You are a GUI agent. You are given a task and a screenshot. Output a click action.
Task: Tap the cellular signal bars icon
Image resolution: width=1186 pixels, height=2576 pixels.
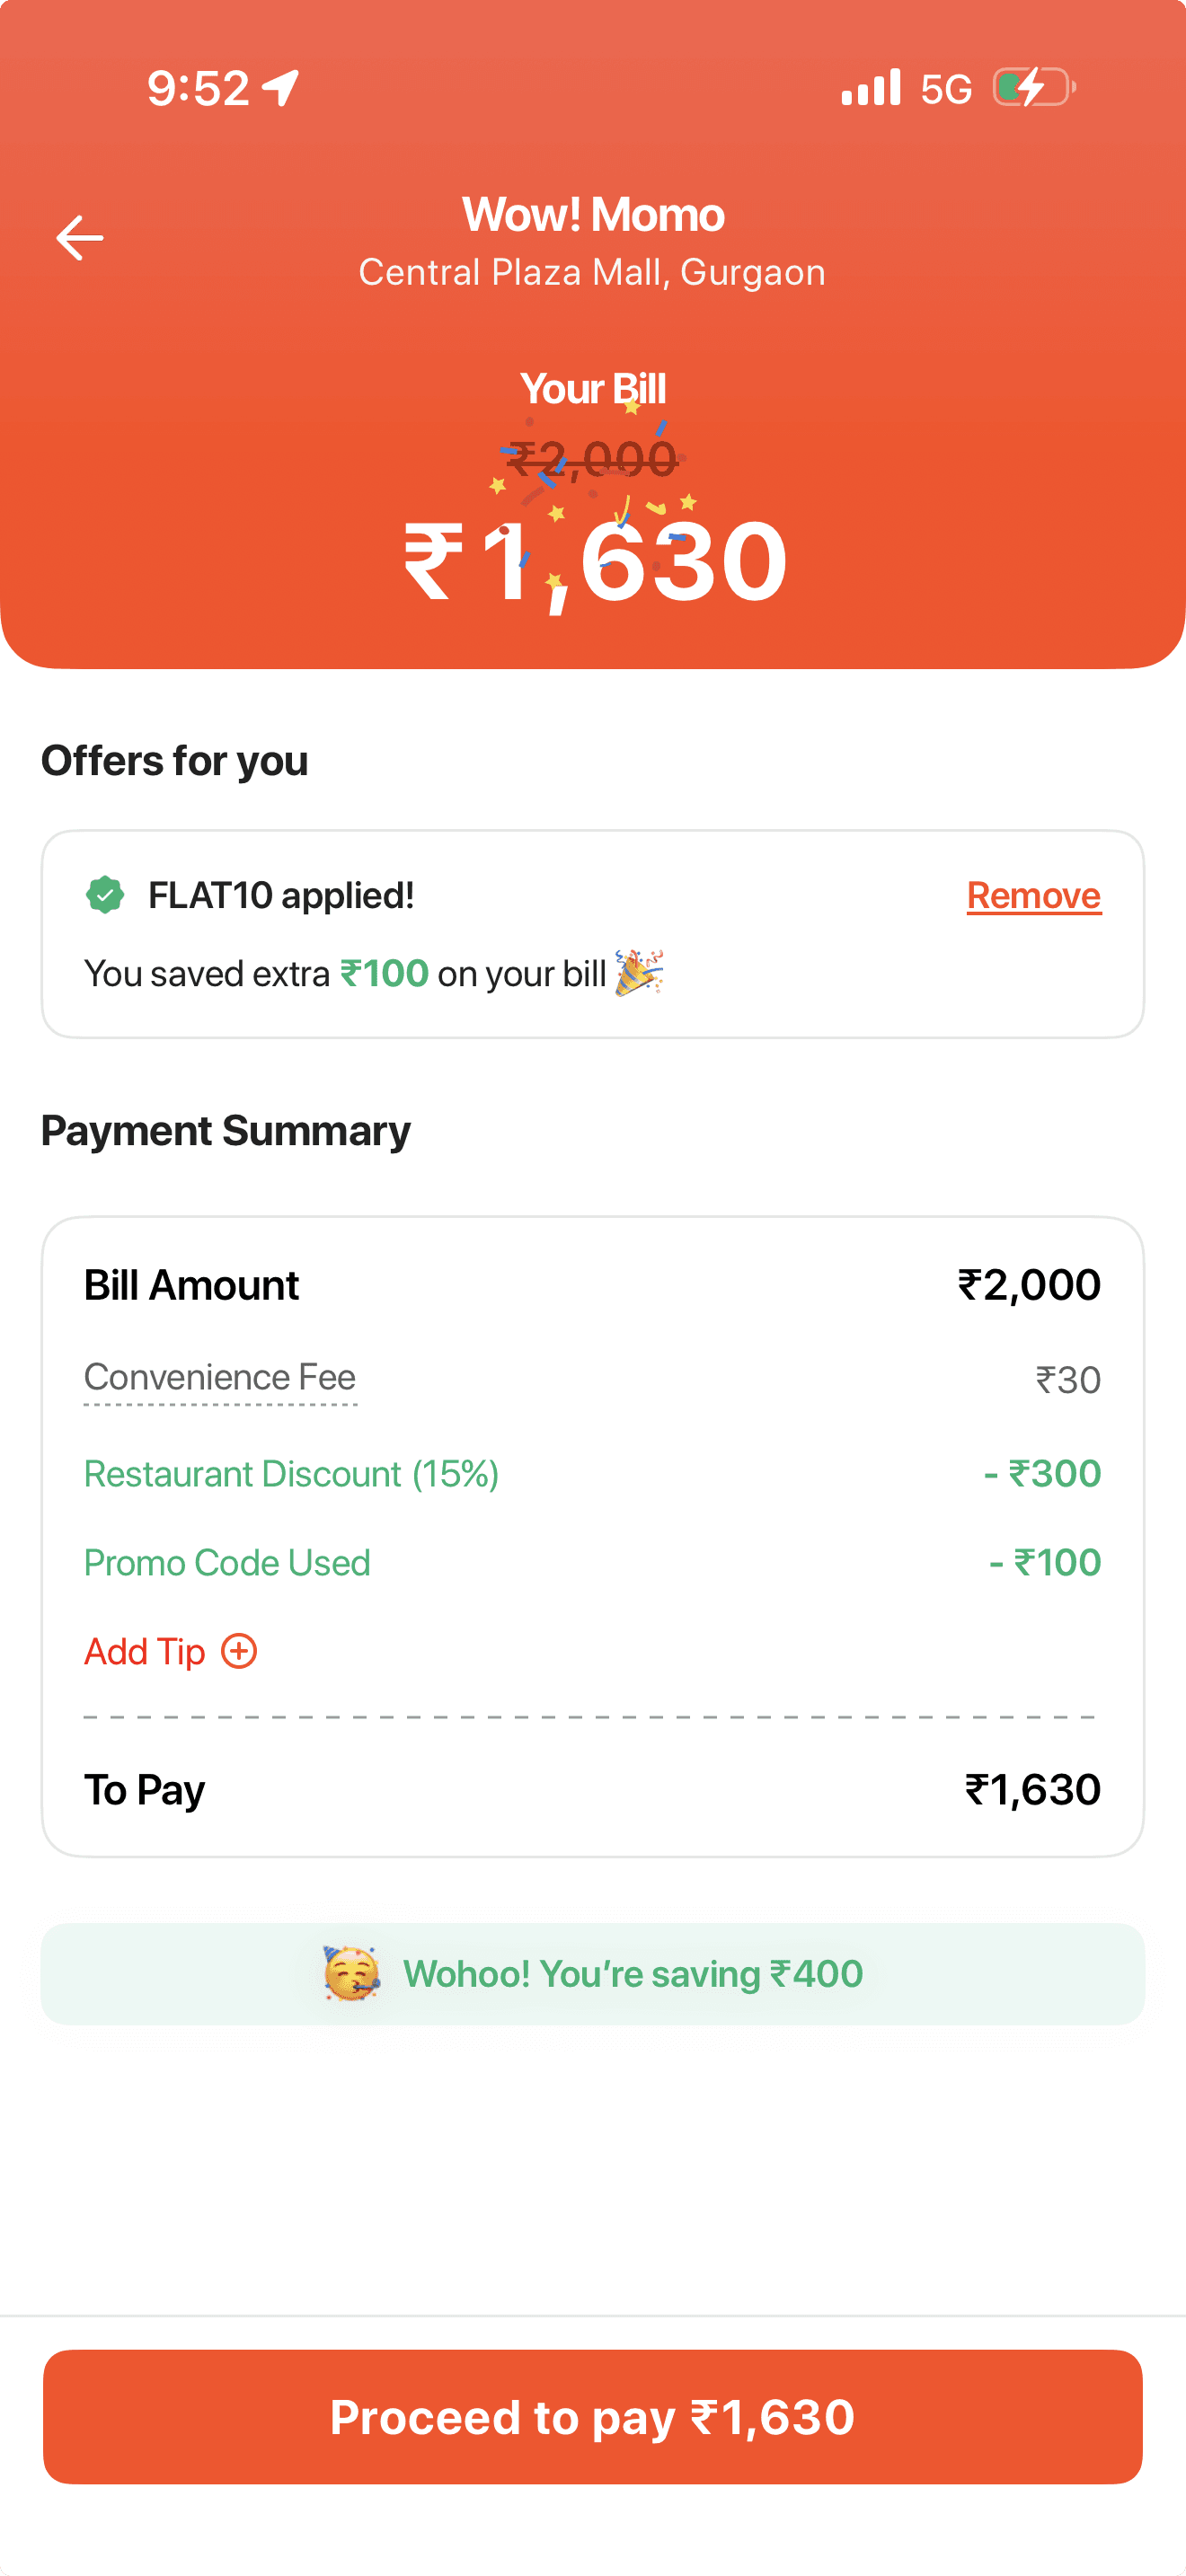[871, 88]
